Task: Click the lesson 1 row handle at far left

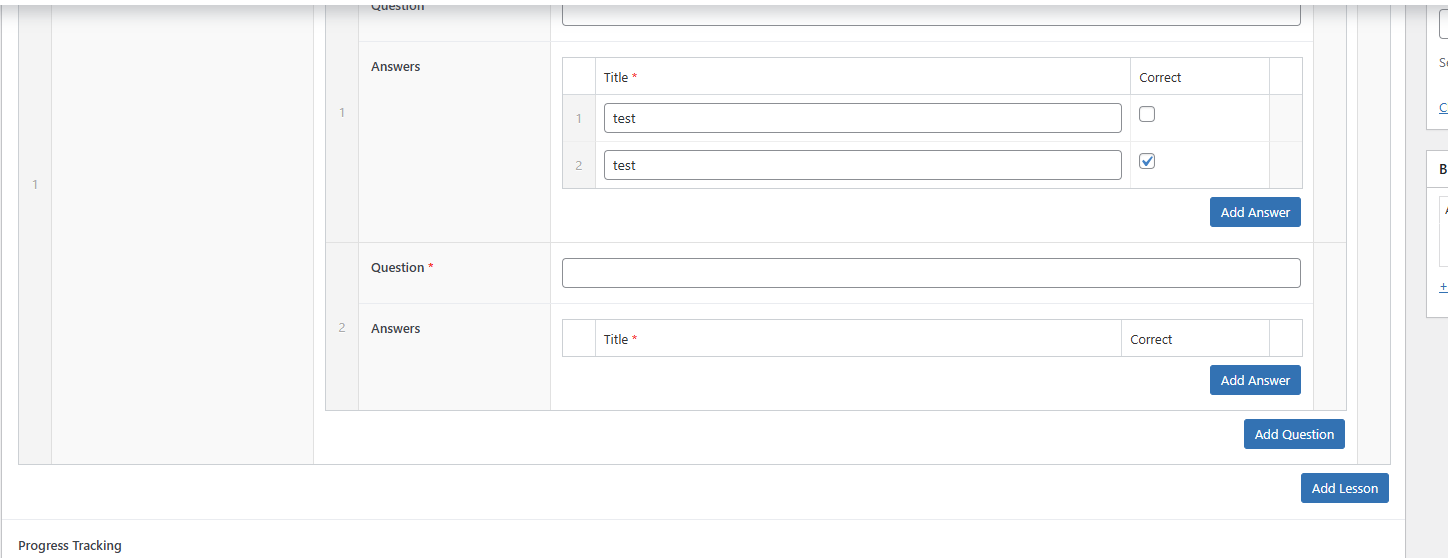Action: (x=35, y=185)
